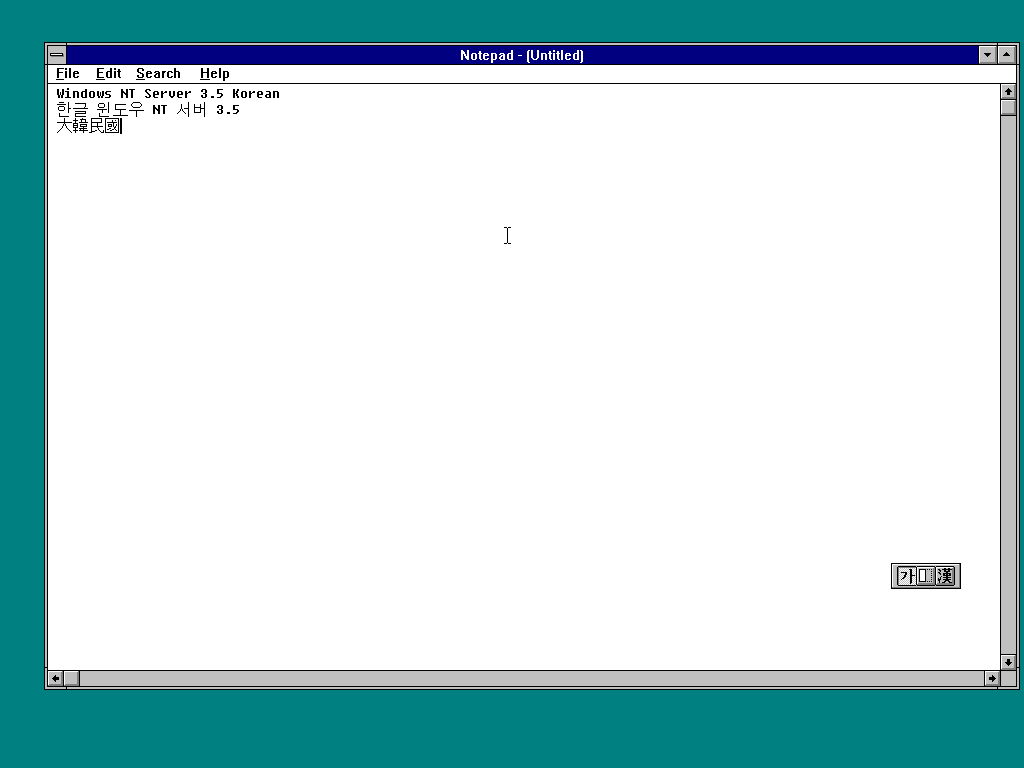Screen dimensions: 1024x768
Task: Click the vertical scrollbar thumb
Action: 1008,107
